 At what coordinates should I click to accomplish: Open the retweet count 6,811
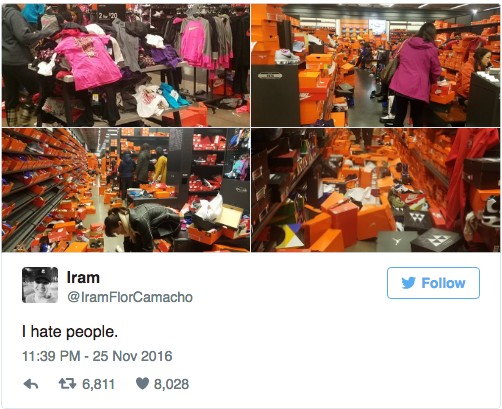[99, 384]
